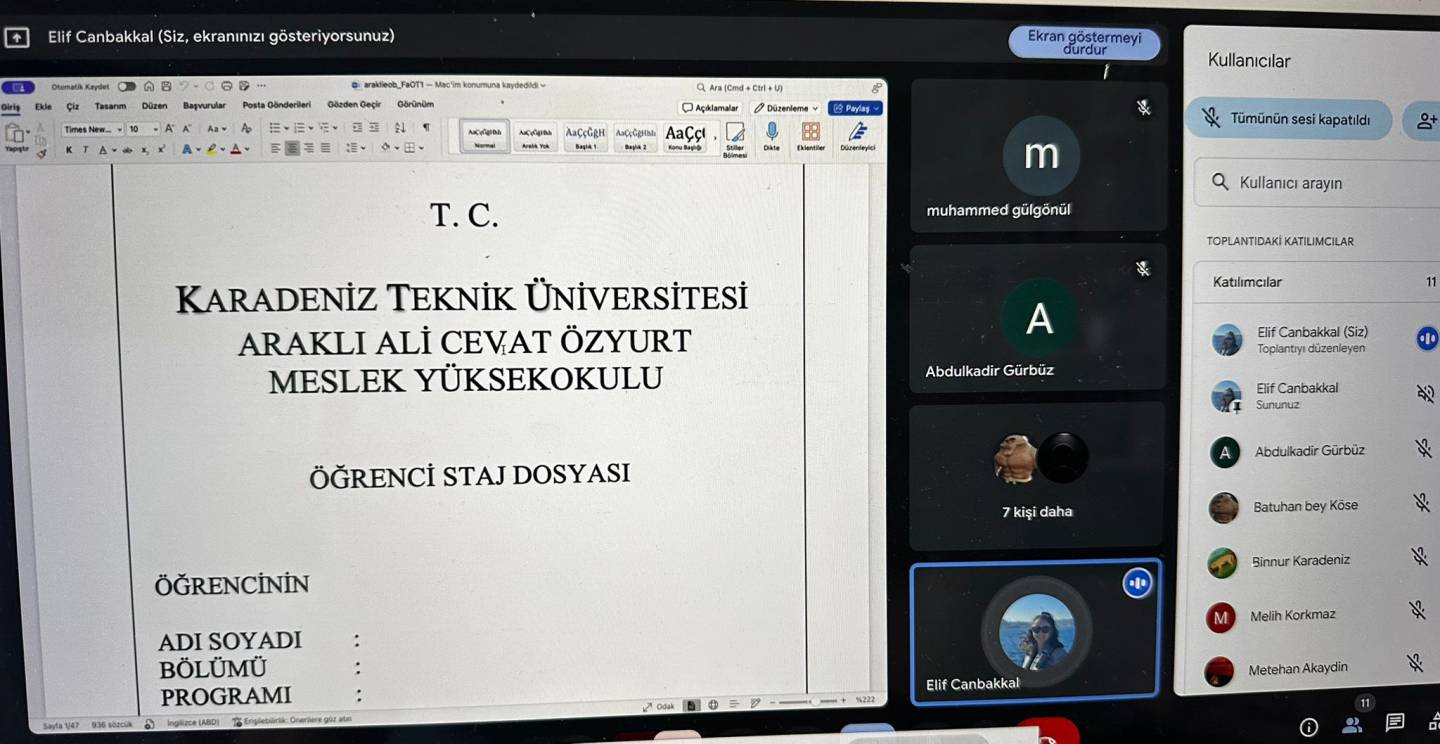Switch to the Tasarım ribbon tab

pos(110,106)
